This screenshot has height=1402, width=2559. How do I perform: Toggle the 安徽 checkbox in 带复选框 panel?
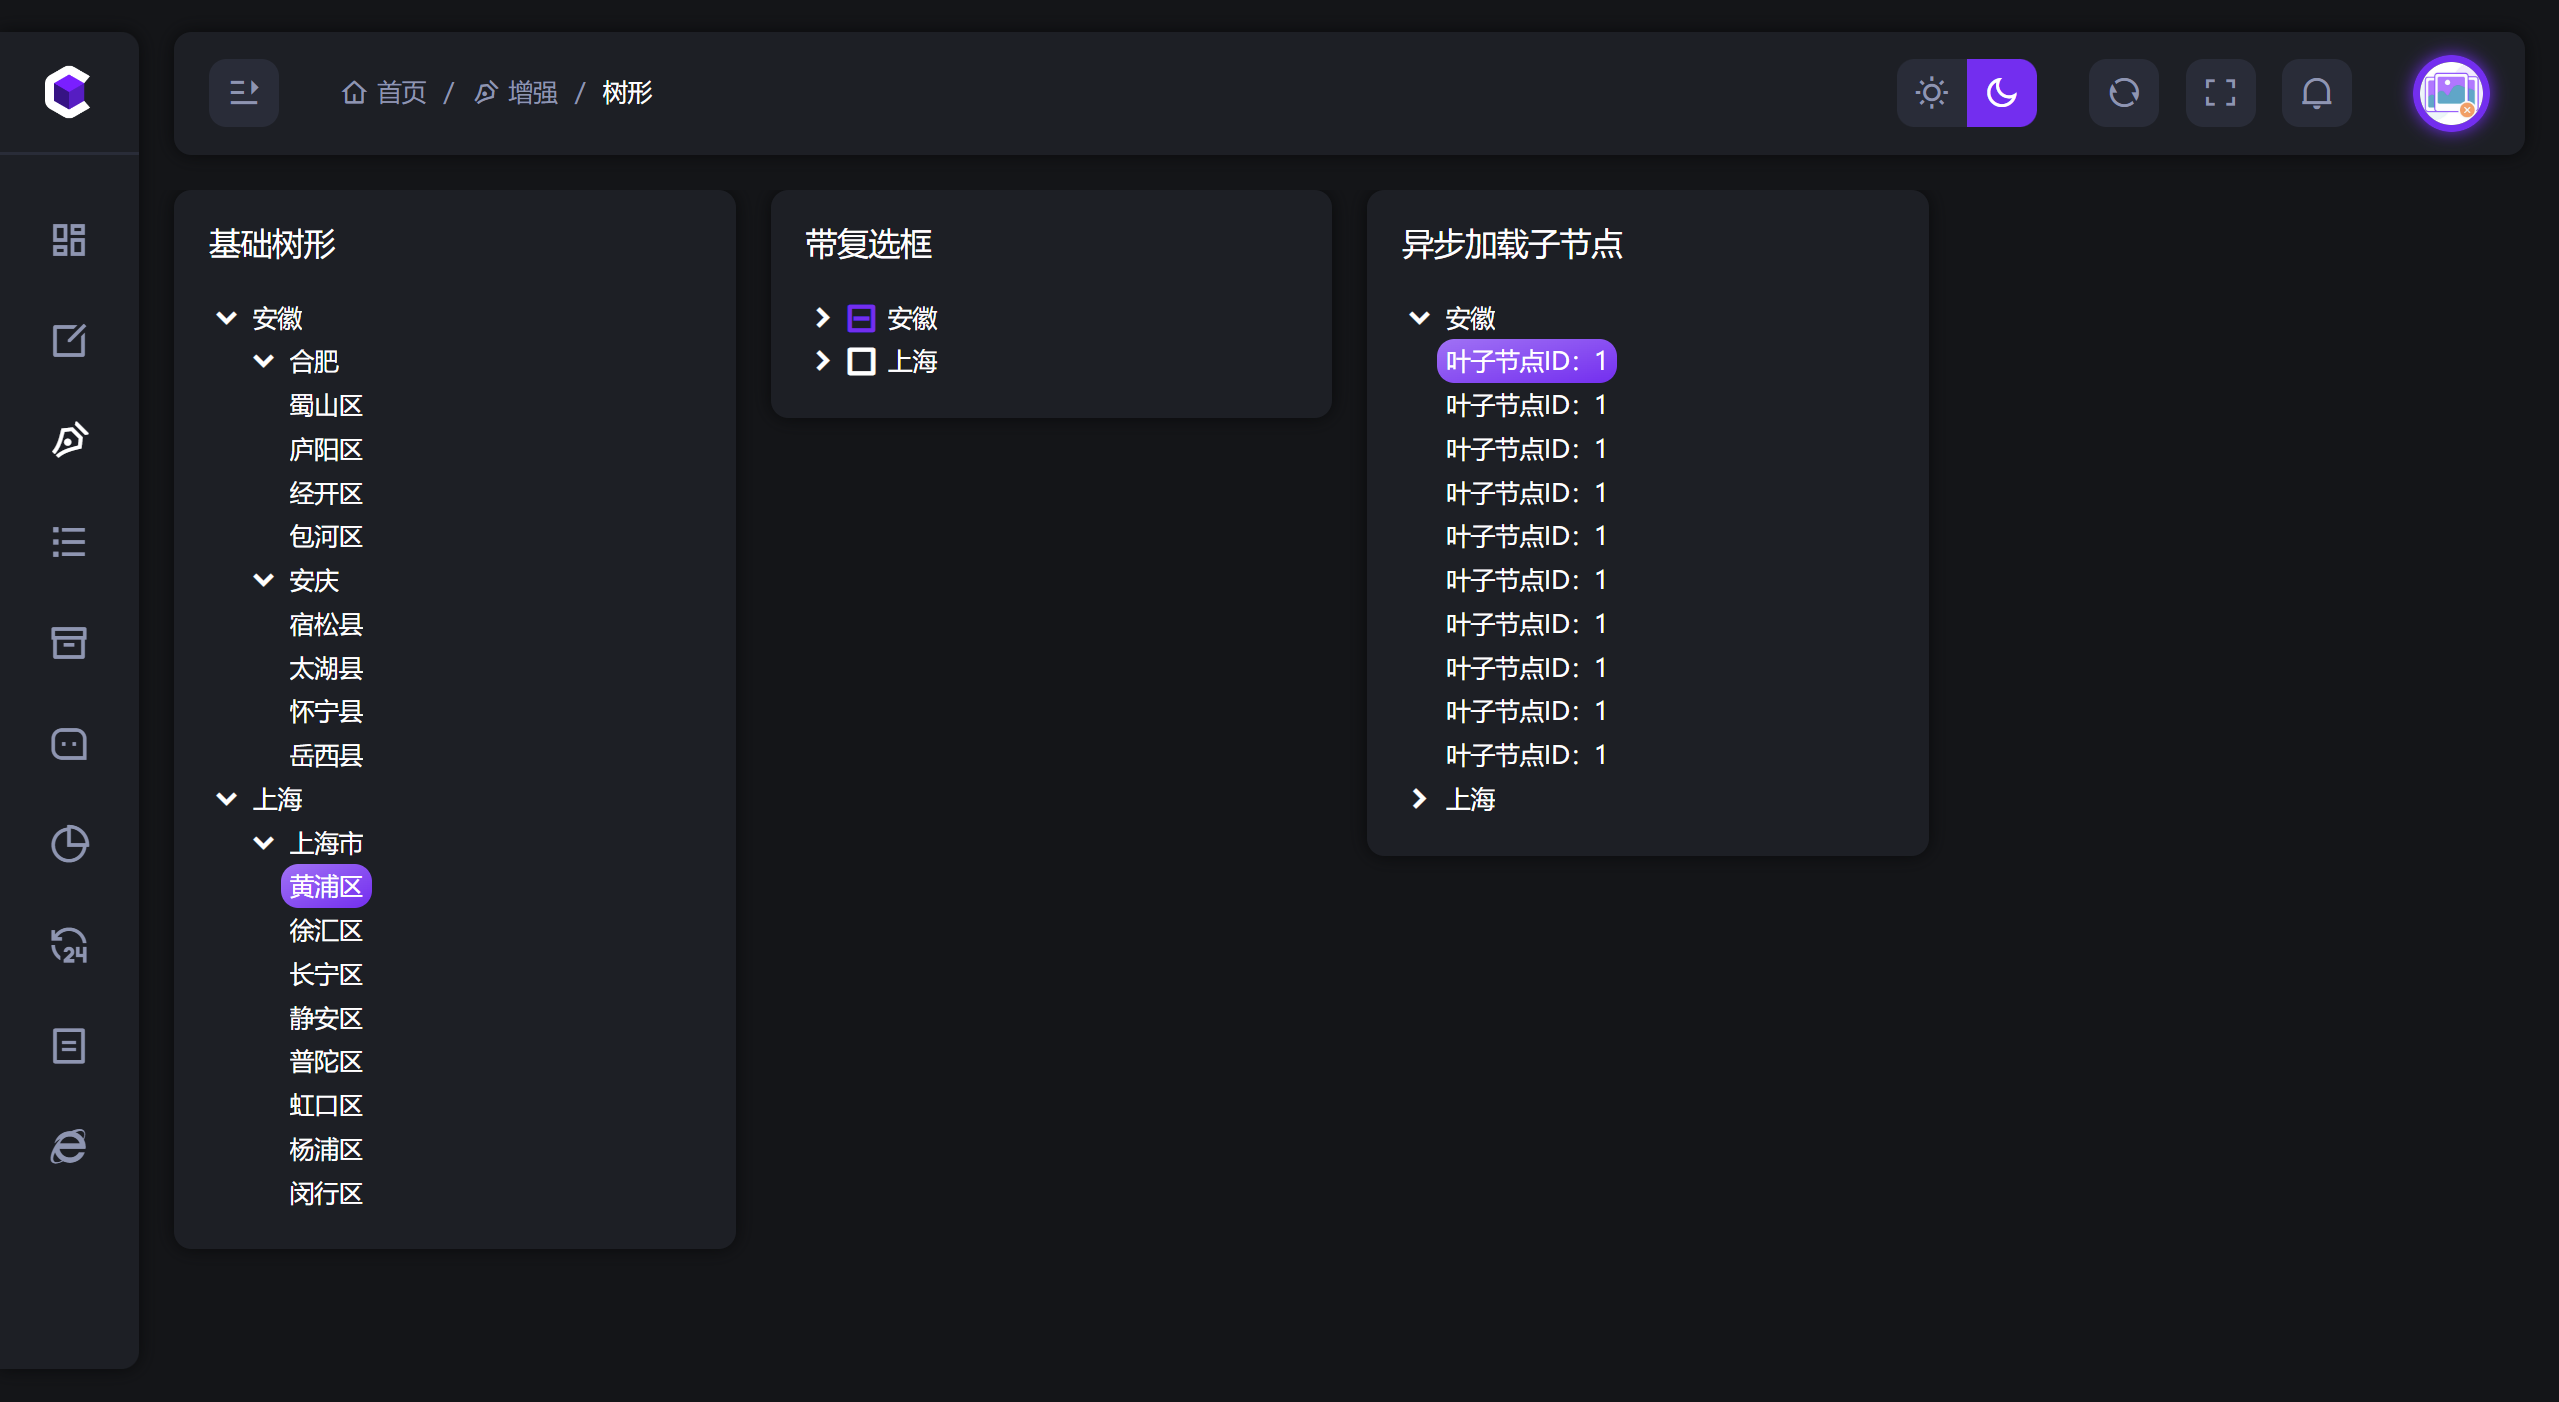pos(859,317)
